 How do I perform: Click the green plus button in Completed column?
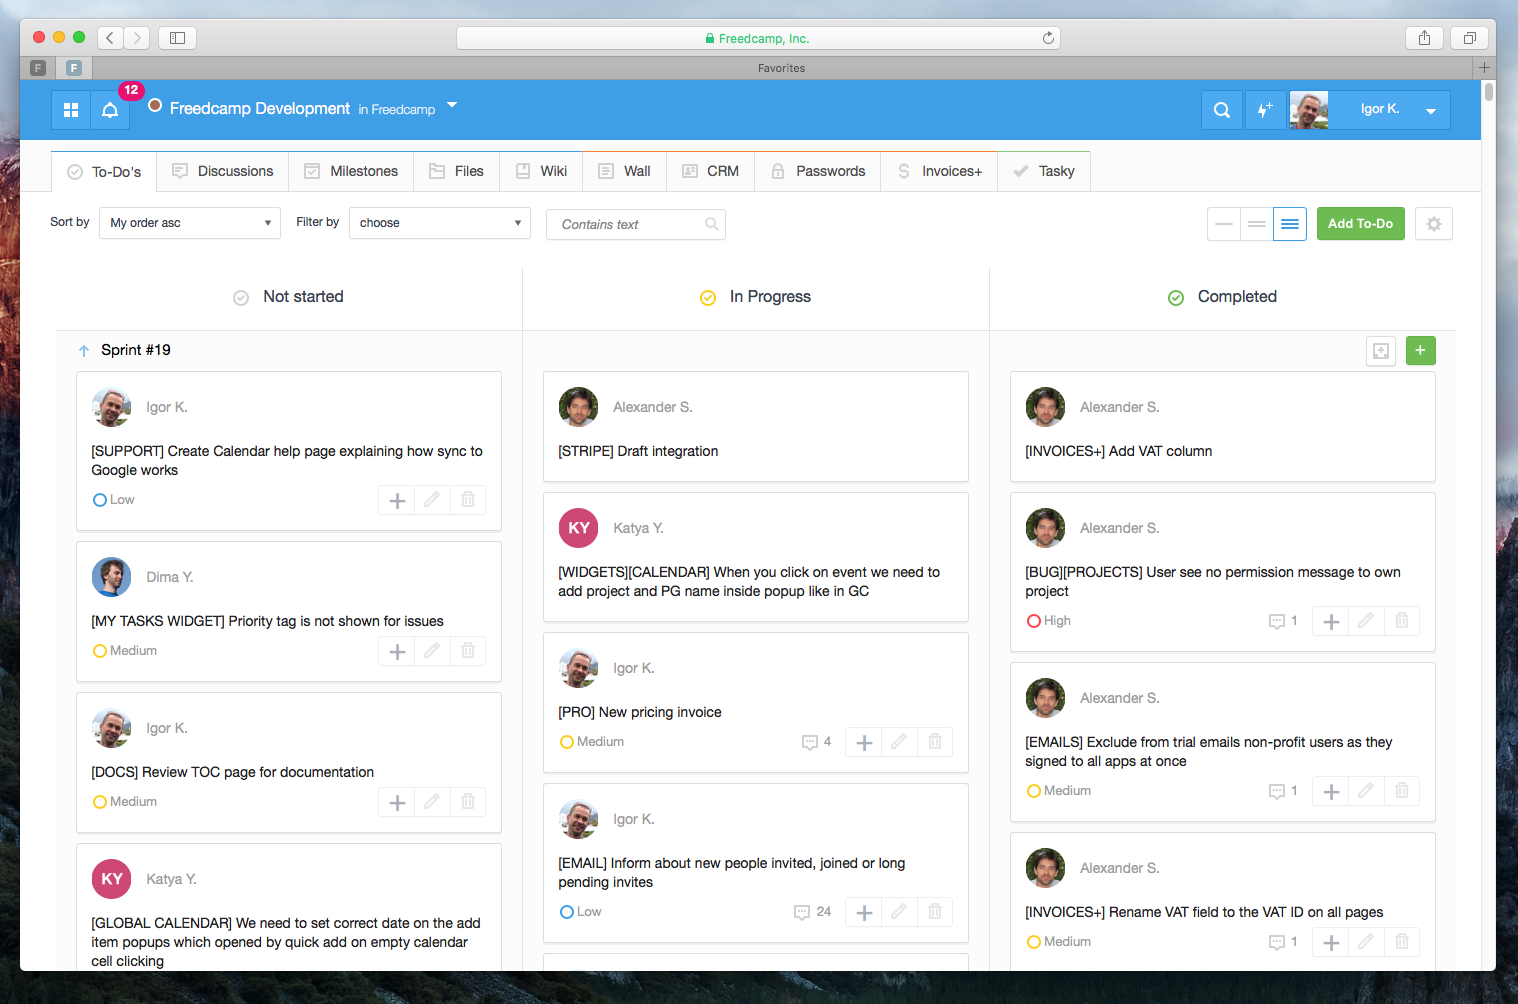click(1421, 350)
